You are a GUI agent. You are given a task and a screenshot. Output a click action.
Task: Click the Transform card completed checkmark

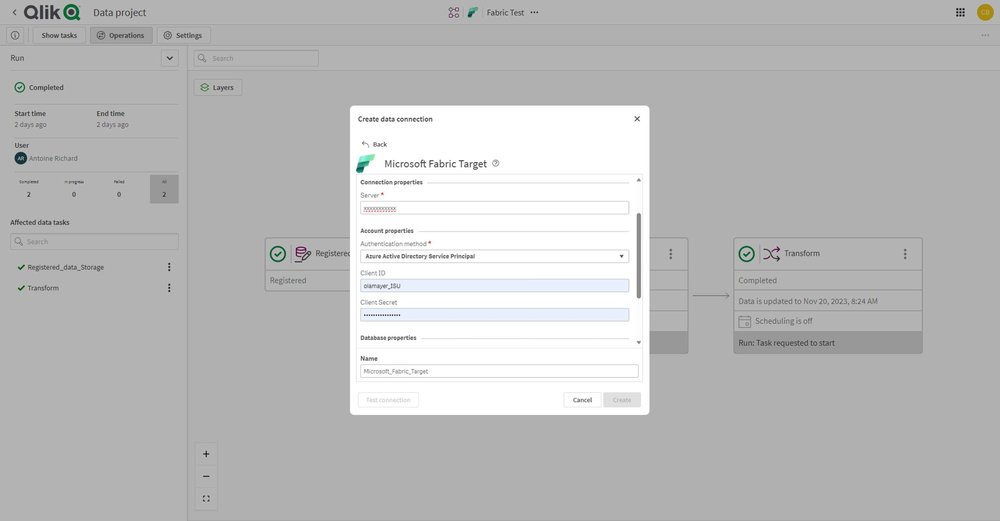click(x=746, y=254)
